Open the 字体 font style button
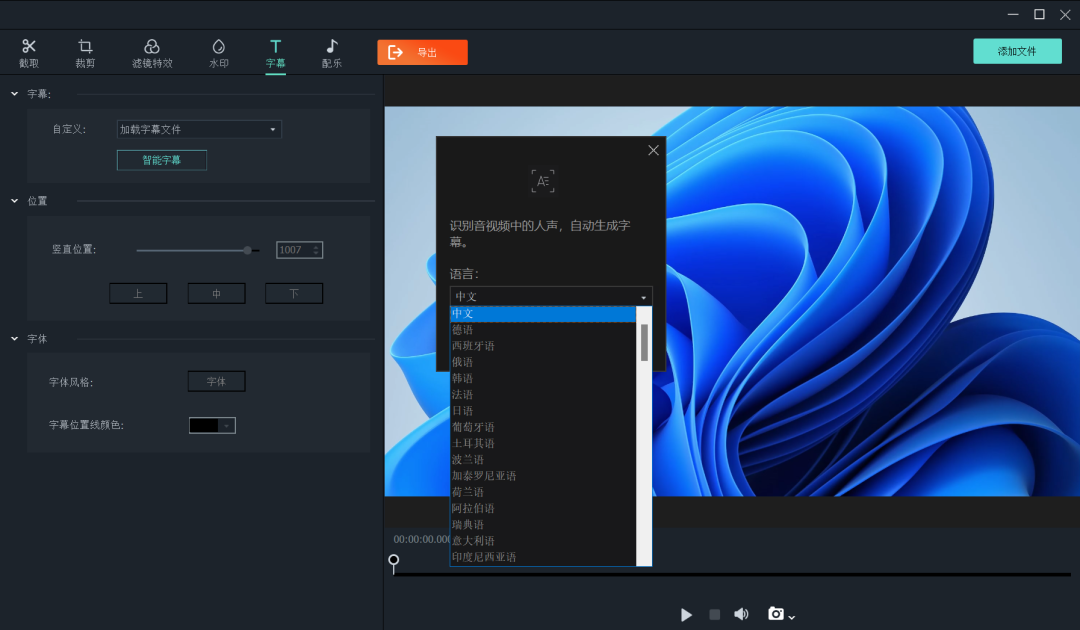1080x630 pixels. coord(216,381)
